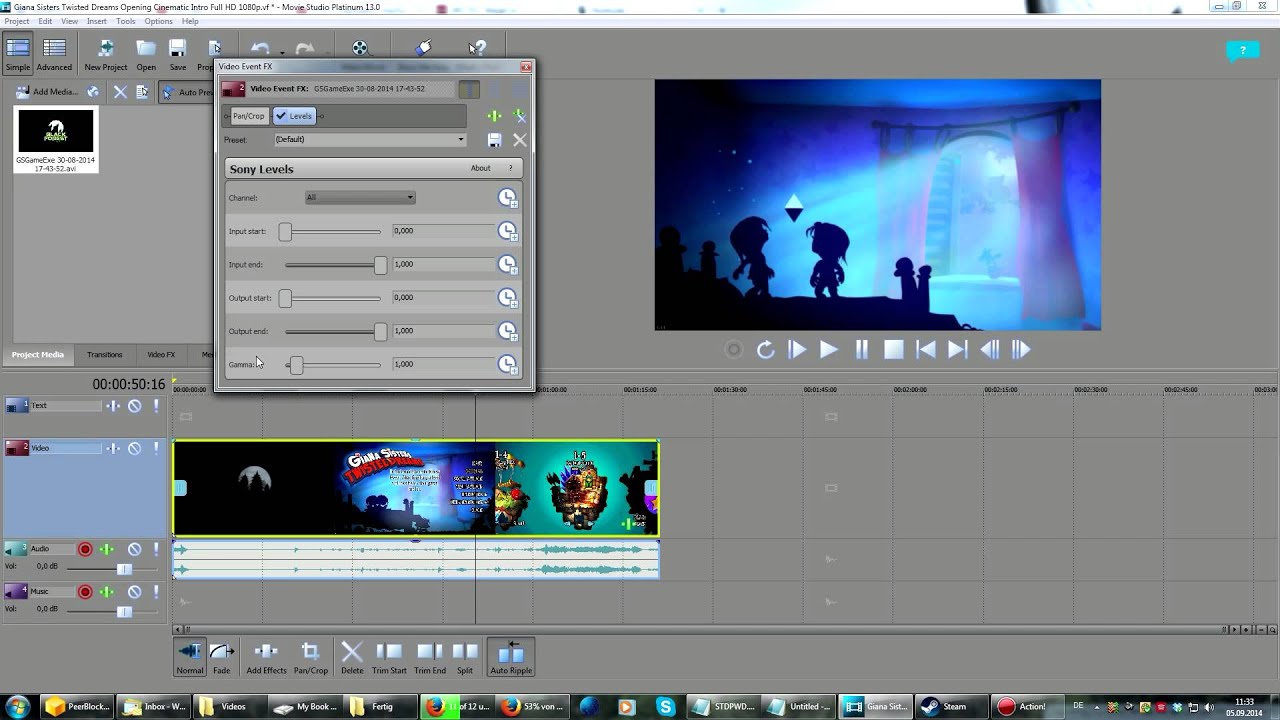
Task: Click Input start animate clock icon
Action: (508, 231)
